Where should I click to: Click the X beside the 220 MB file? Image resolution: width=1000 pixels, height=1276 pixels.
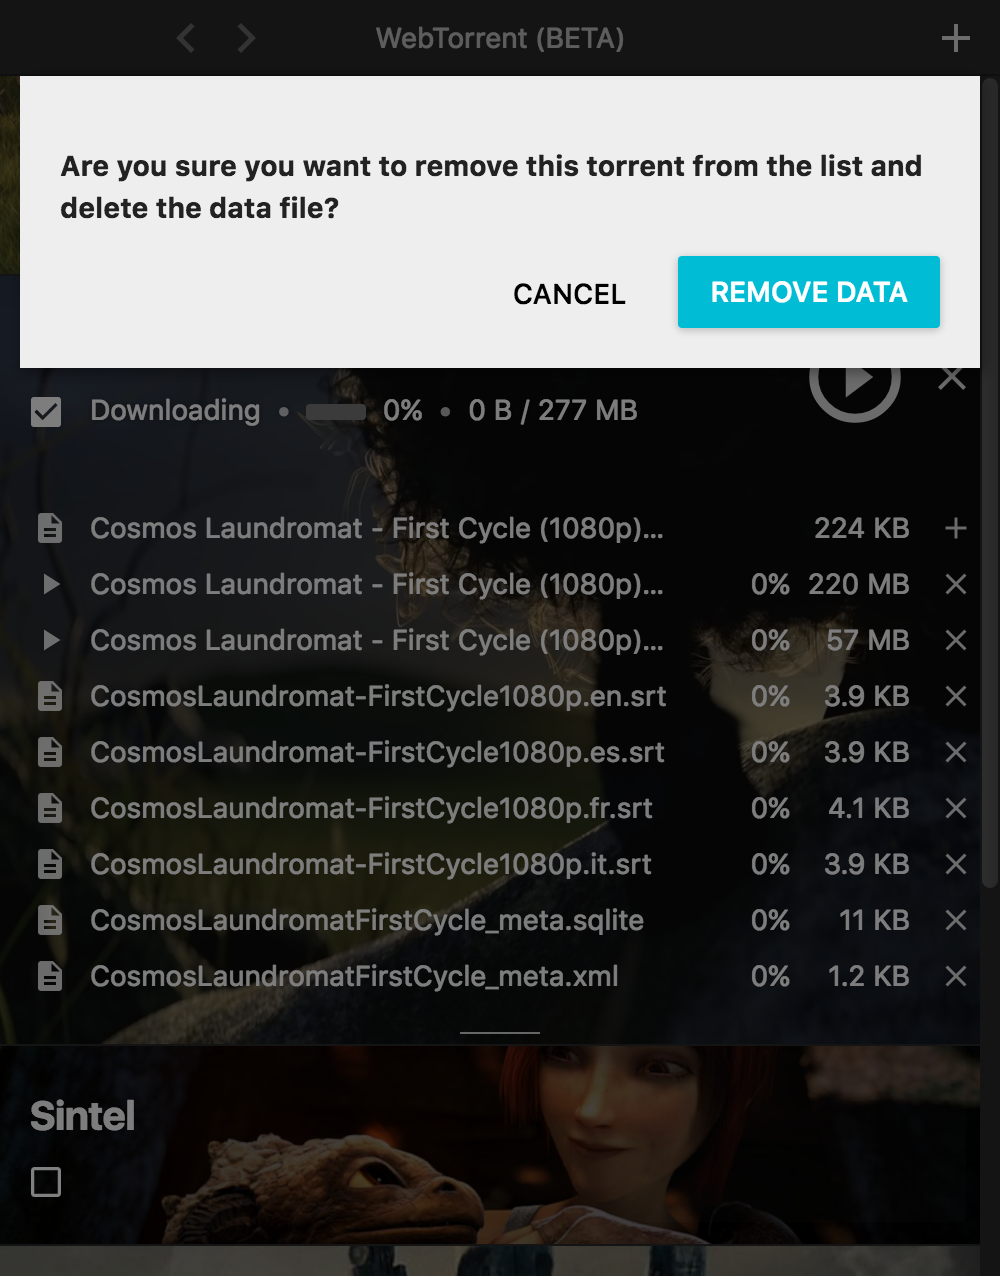pyautogui.click(x=955, y=584)
